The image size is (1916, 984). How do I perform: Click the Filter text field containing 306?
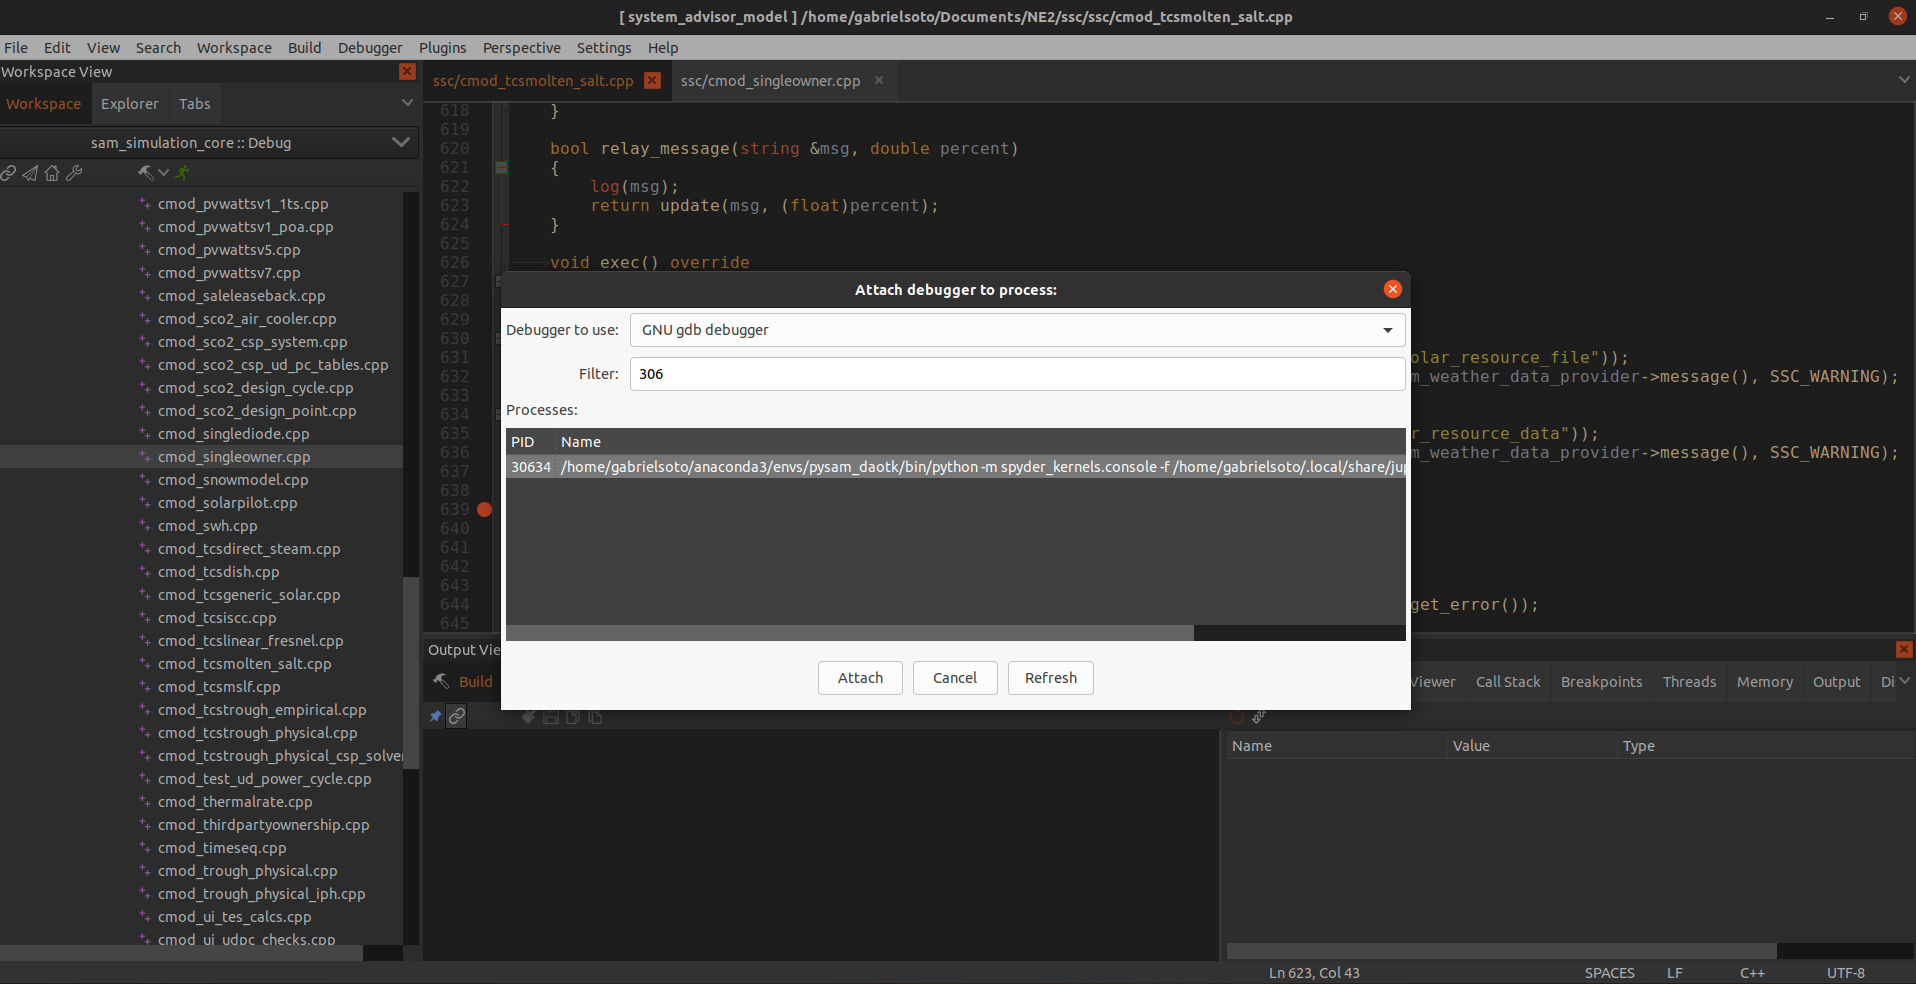coord(1017,374)
